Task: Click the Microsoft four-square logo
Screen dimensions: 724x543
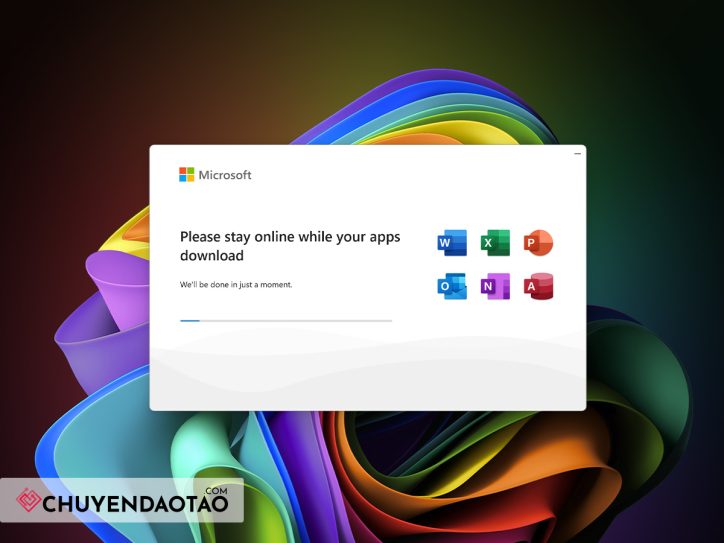Action: pos(187,175)
